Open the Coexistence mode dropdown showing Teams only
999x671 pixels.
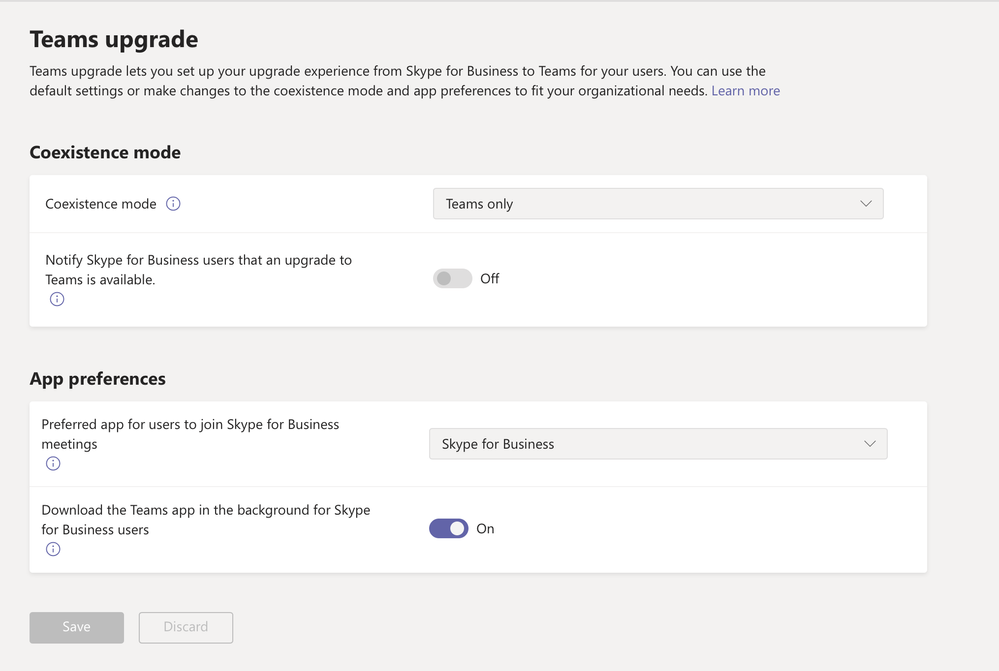click(x=658, y=204)
